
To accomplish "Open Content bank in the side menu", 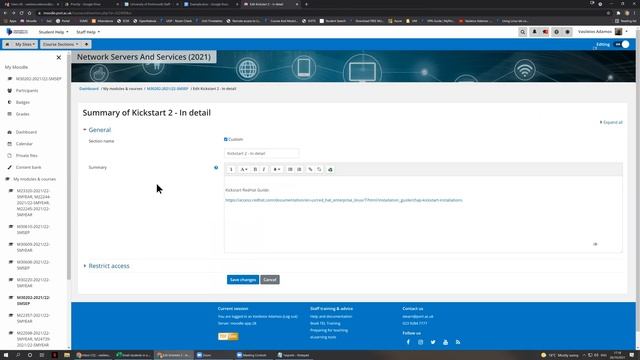I will pos(29,167).
